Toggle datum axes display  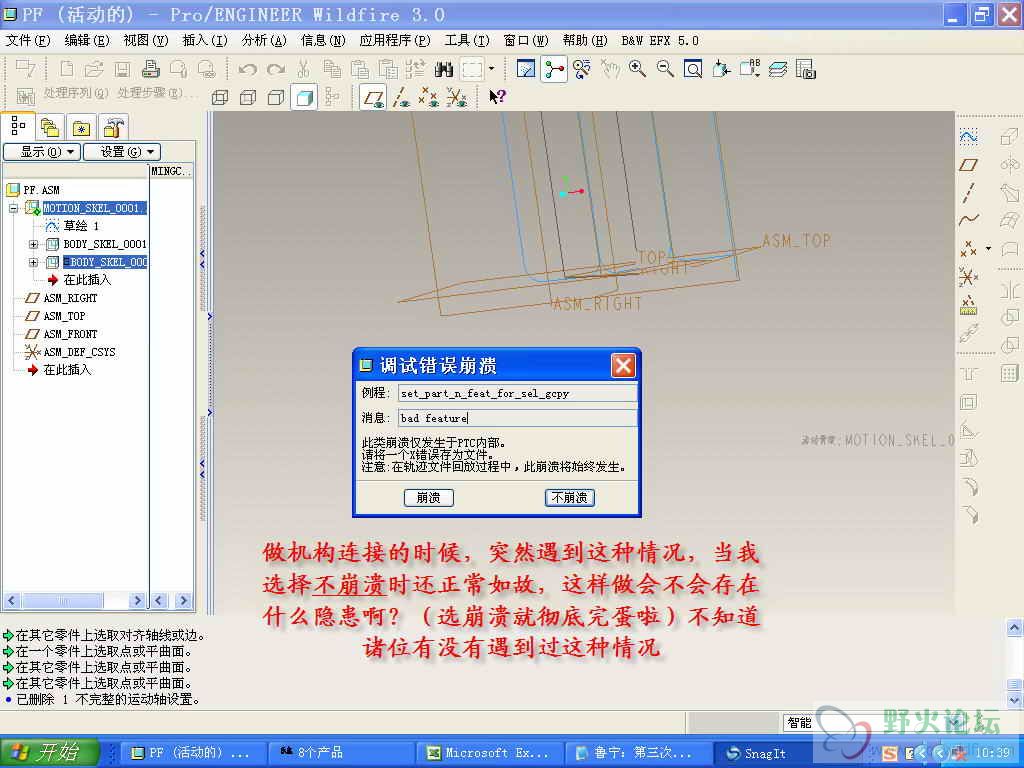(x=401, y=97)
